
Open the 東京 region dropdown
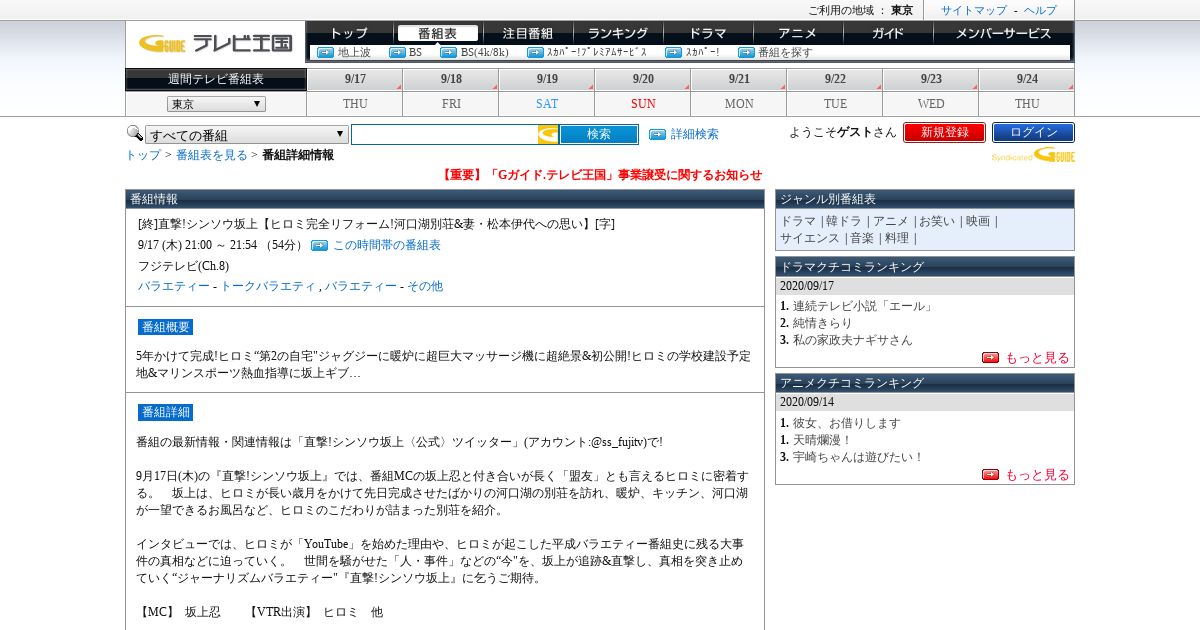coord(216,104)
